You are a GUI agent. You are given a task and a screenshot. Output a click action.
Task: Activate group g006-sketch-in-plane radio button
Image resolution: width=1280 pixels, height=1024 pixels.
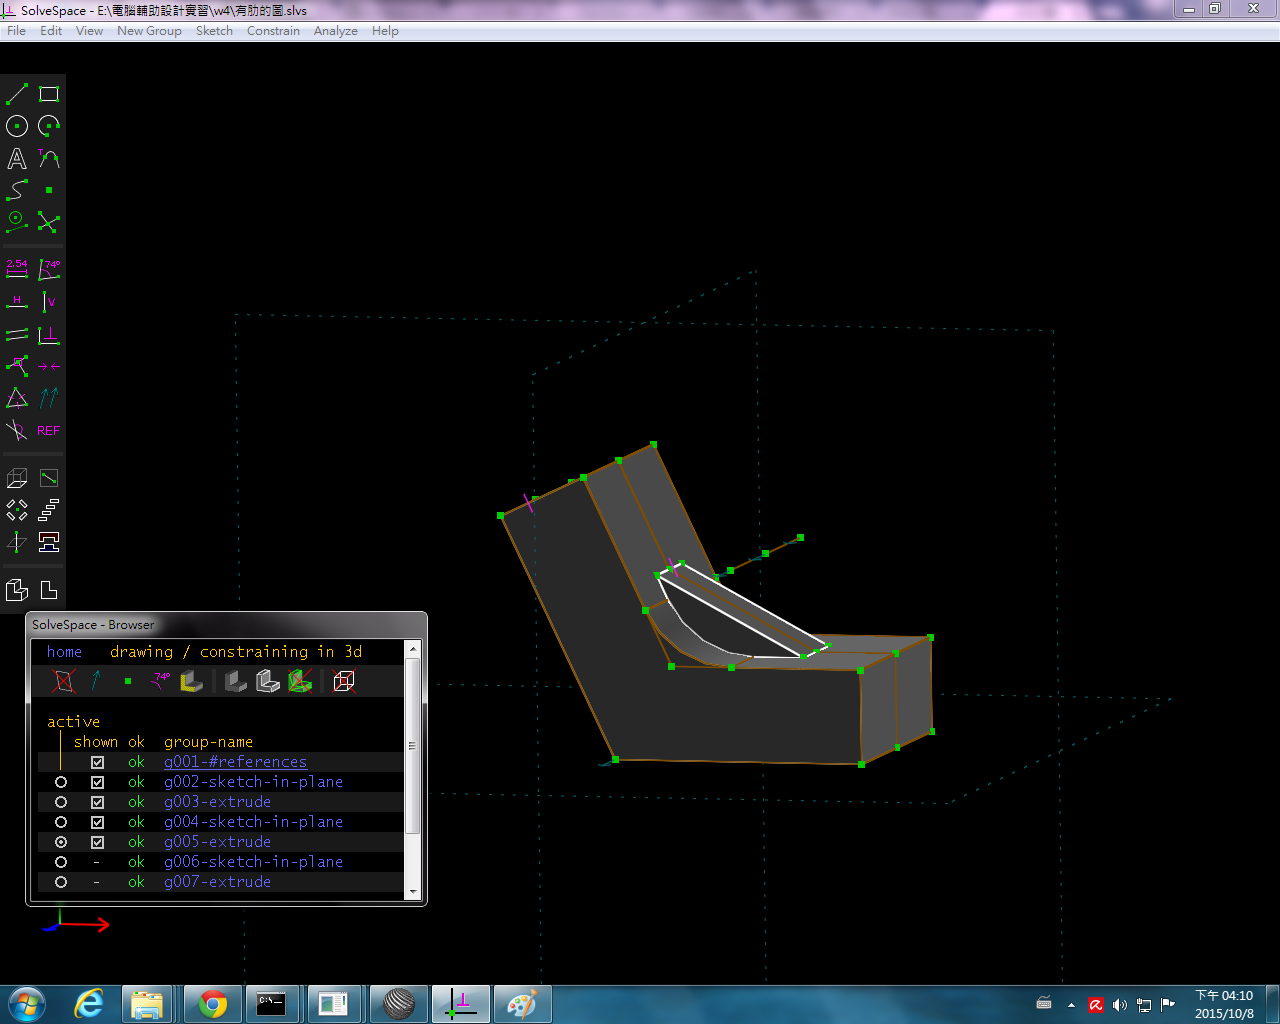click(x=61, y=862)
